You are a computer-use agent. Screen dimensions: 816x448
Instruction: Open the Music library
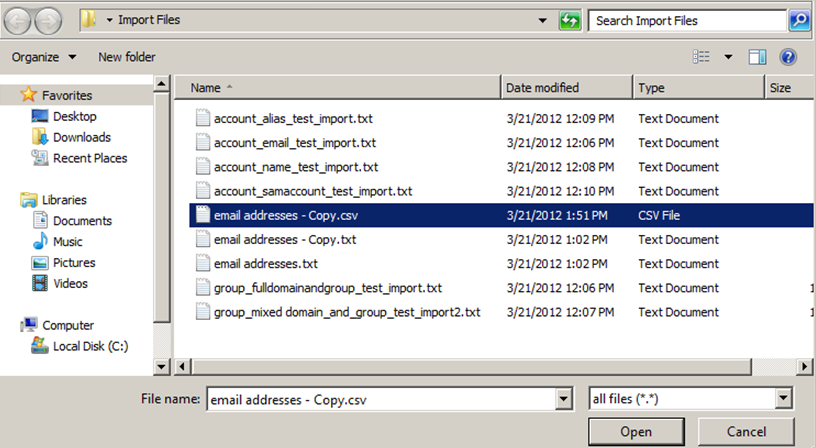coord(67,242)
